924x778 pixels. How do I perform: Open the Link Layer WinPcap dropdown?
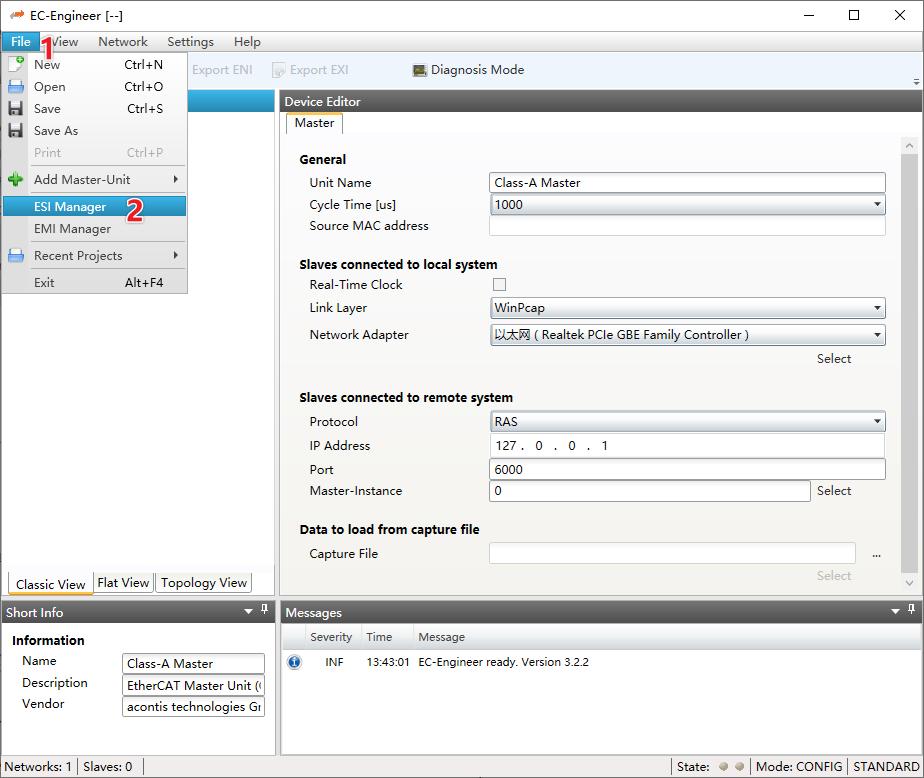pos(877,309)
